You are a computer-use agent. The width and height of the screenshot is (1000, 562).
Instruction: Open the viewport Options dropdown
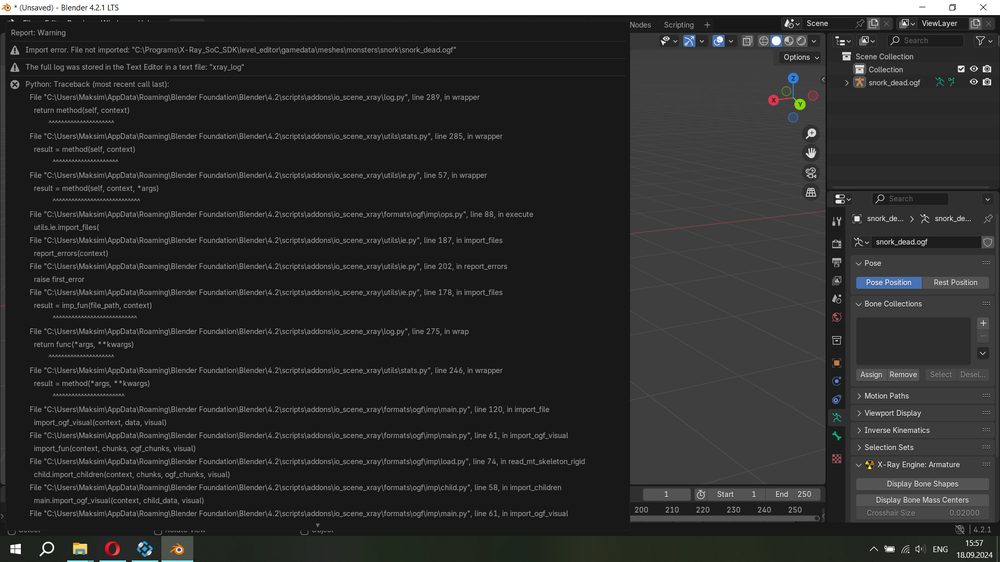click(x=800, y=57)
